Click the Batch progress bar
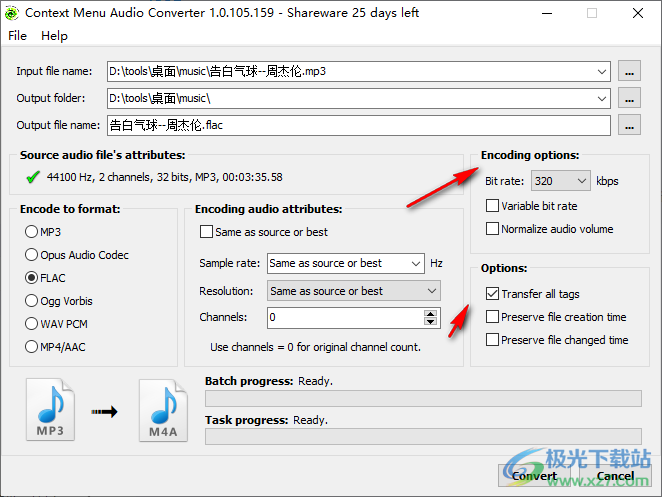Viewport: 662px width, 497px height. (423, 398)
